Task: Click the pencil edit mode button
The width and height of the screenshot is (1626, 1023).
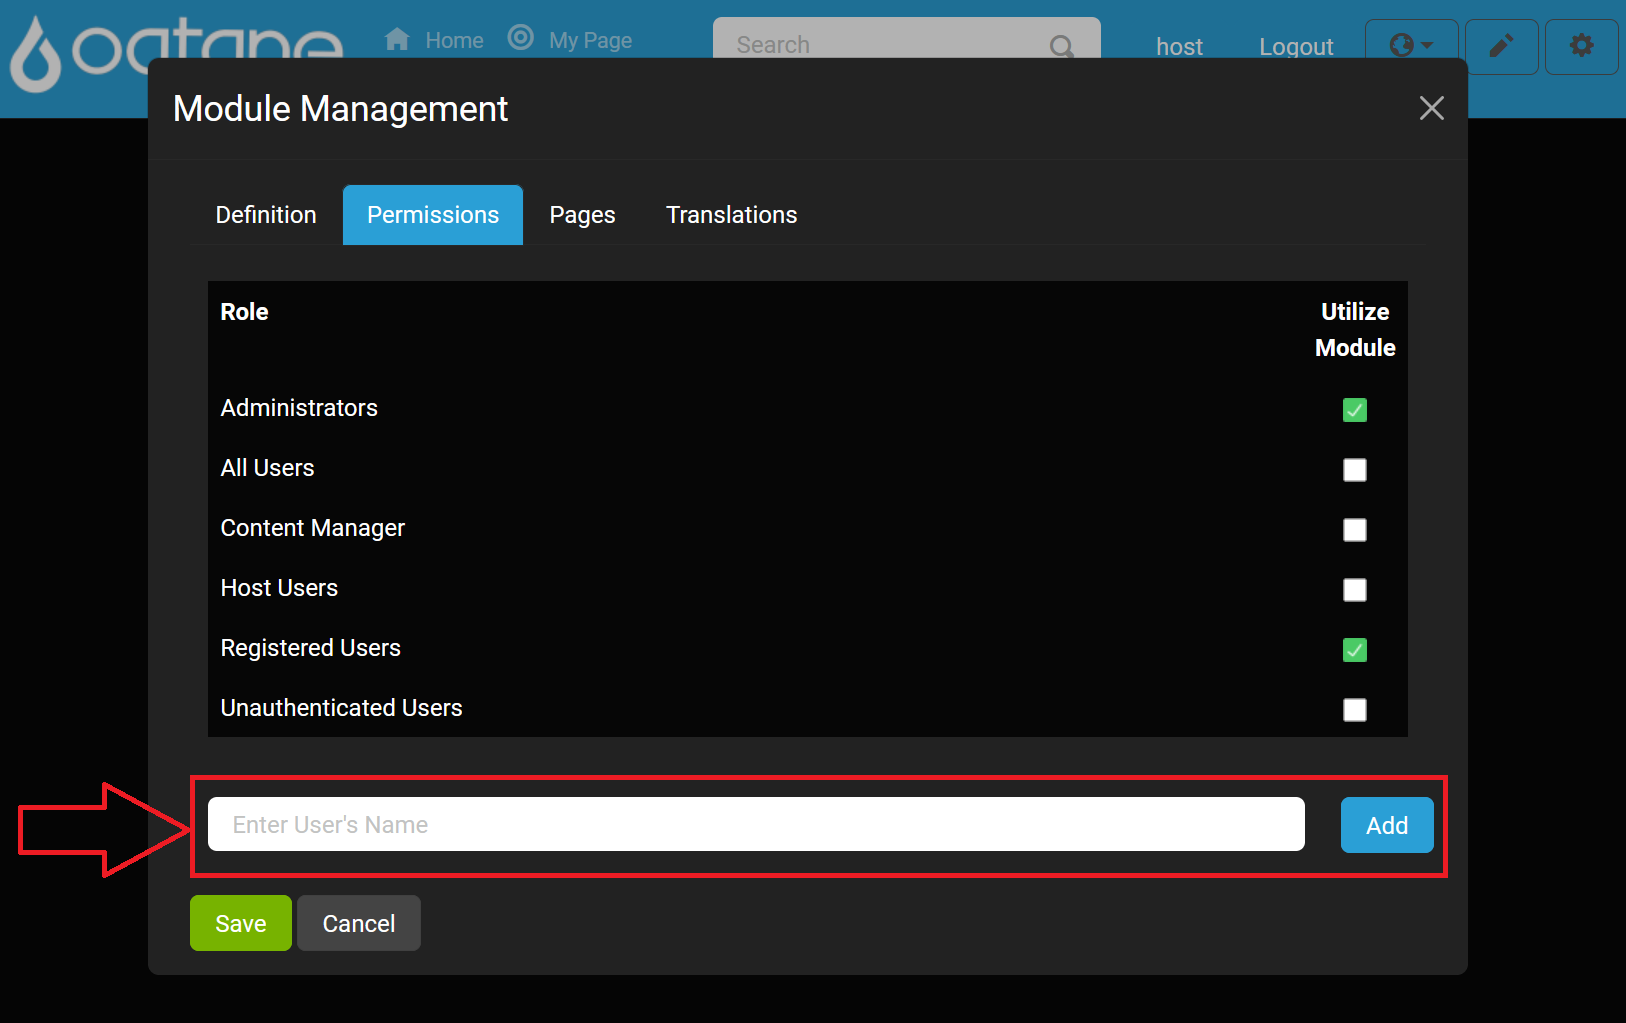Action: tap(1501, 46)
